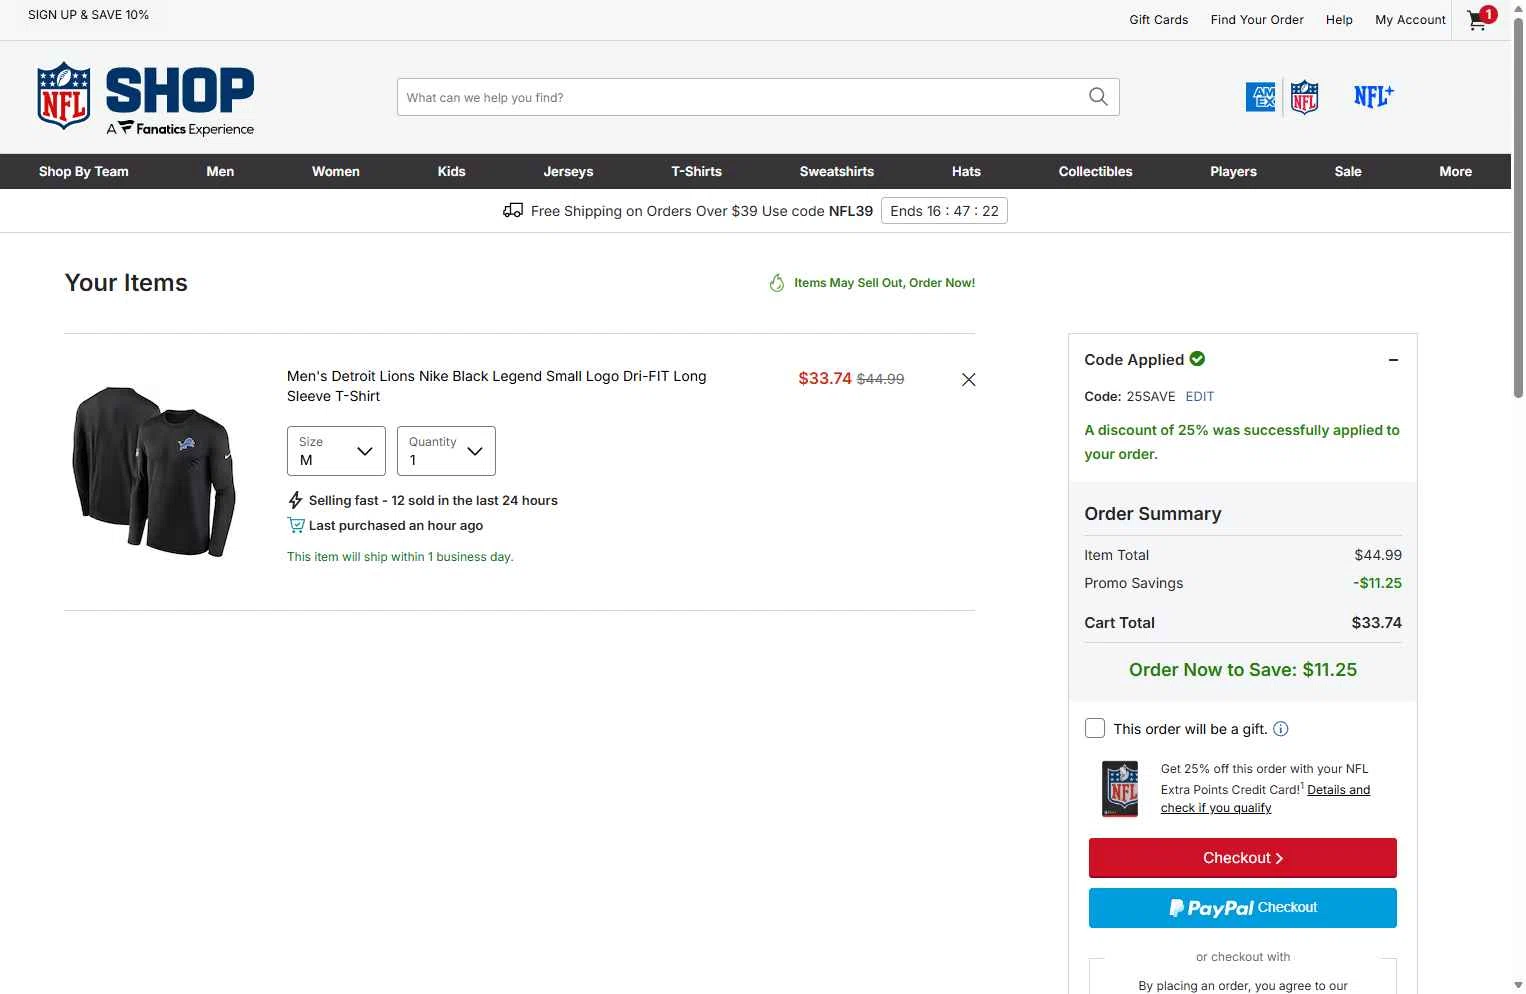Click 'Order Now to Save: $11.25' text

1243,670
